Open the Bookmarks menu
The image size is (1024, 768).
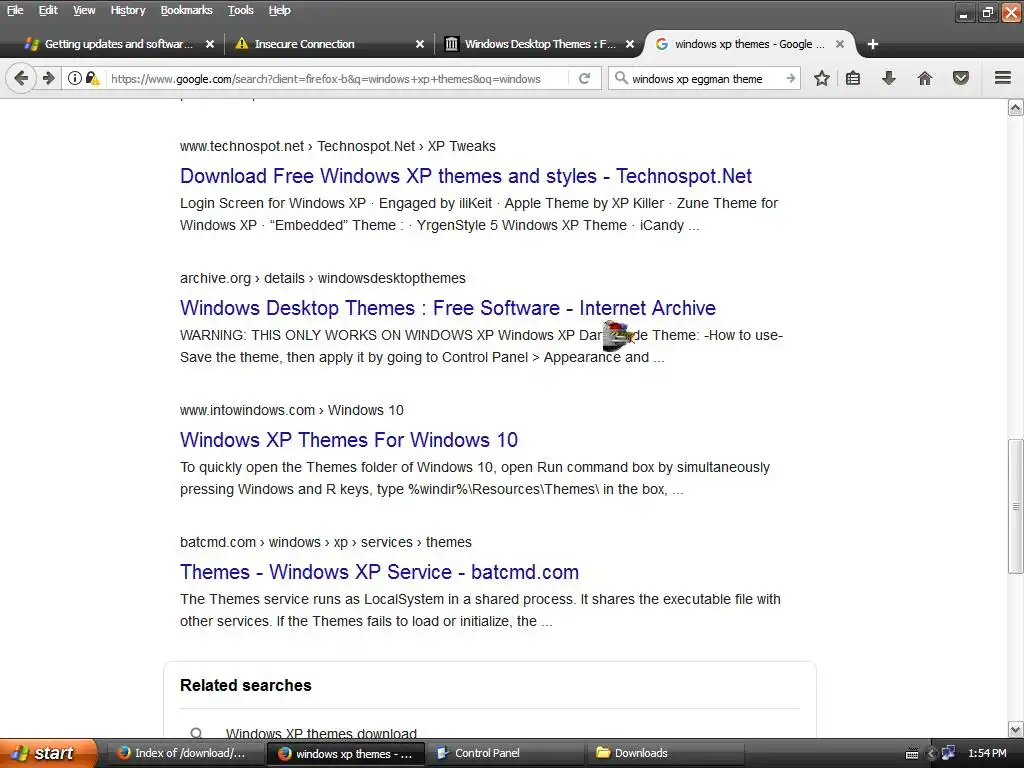[186, 10]
